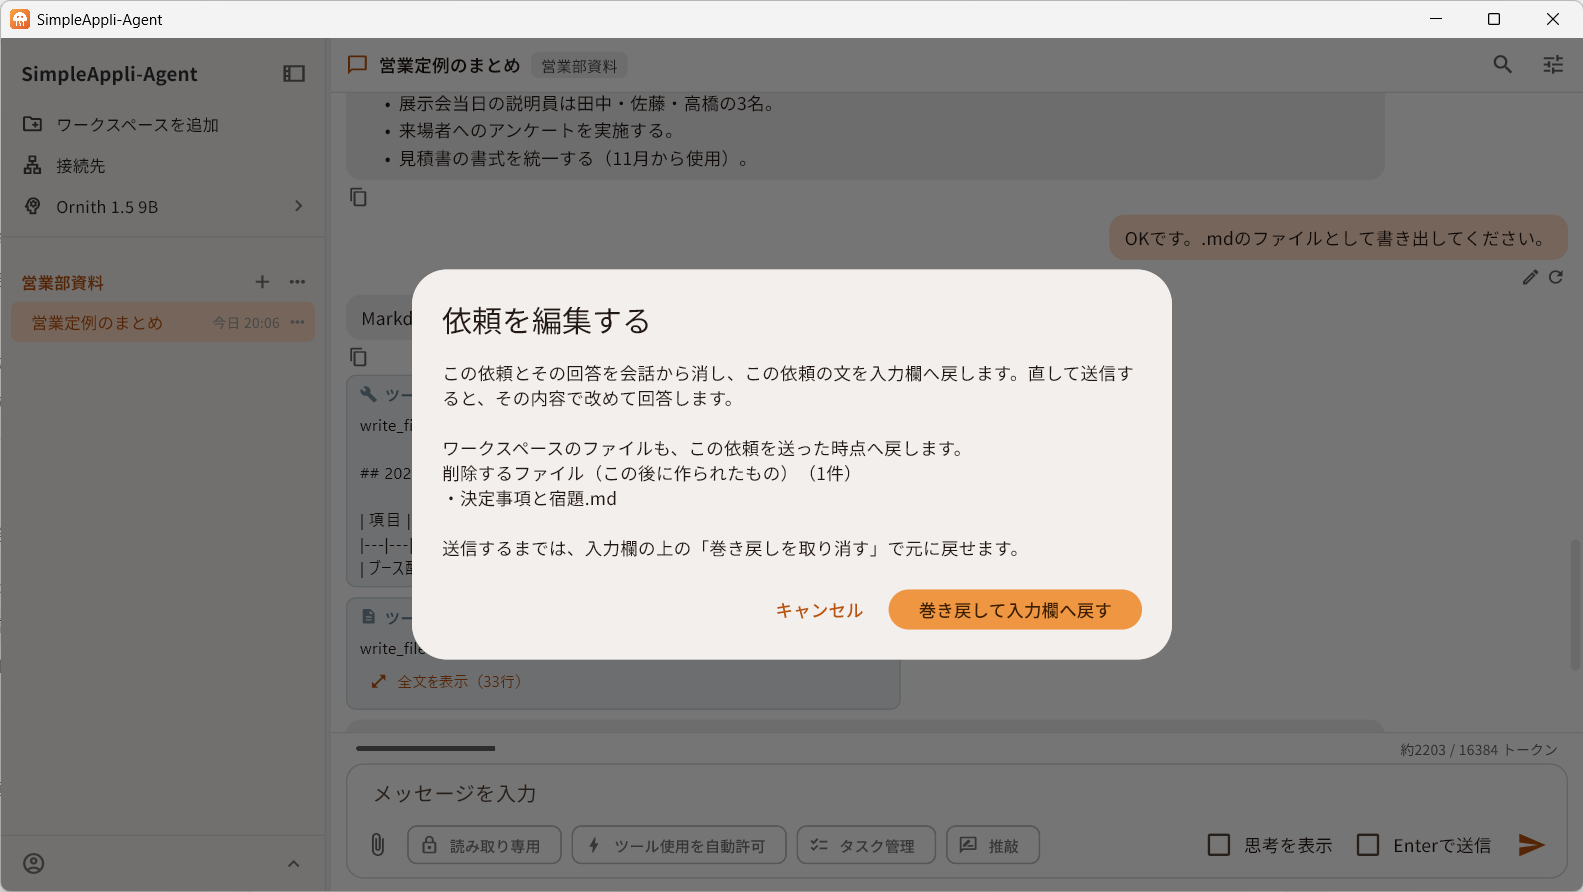This screenshot has width=1583, height=892.
Task: Copy the decision list message via copy icon
Action: pyautogui.click(x=358, y=197)
